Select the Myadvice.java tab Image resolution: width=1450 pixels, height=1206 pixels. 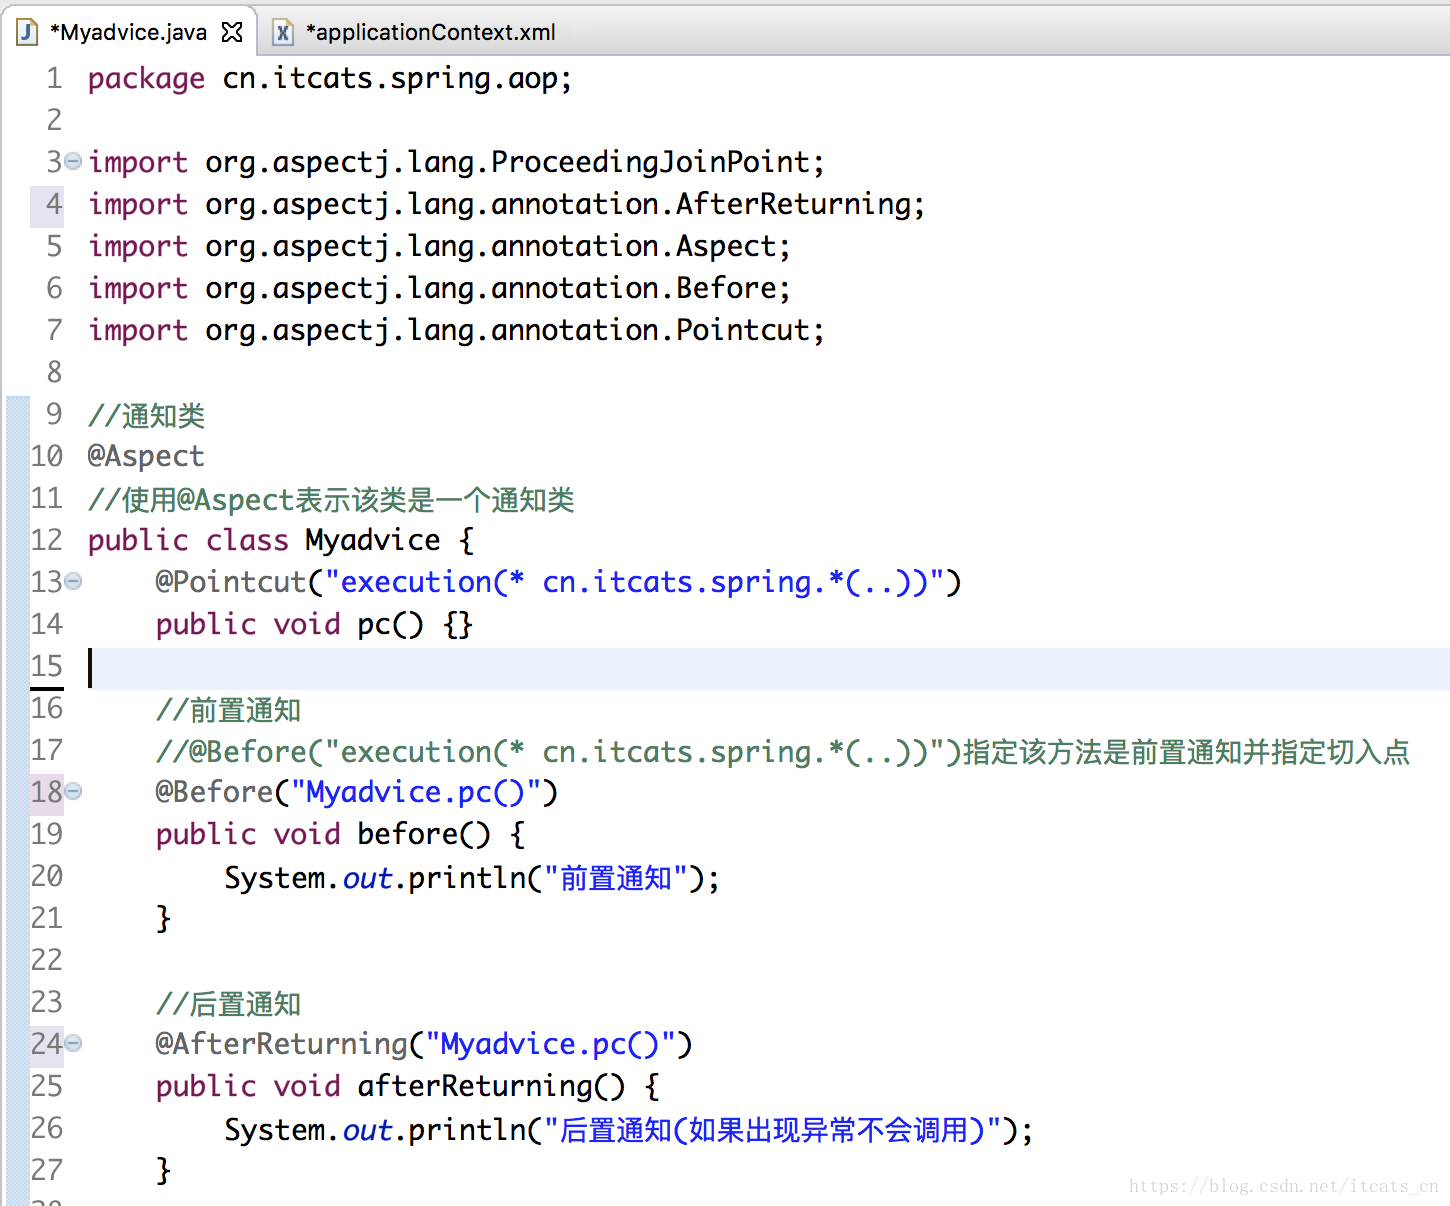135,31
